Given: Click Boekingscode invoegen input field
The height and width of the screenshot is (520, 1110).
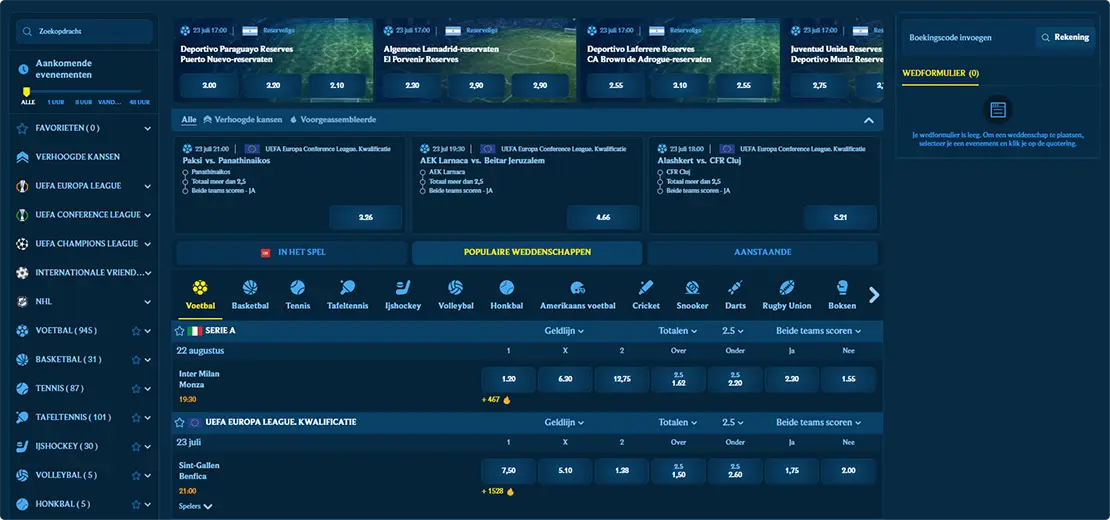Looking at the screenshot, I should [x=966, y=37].
